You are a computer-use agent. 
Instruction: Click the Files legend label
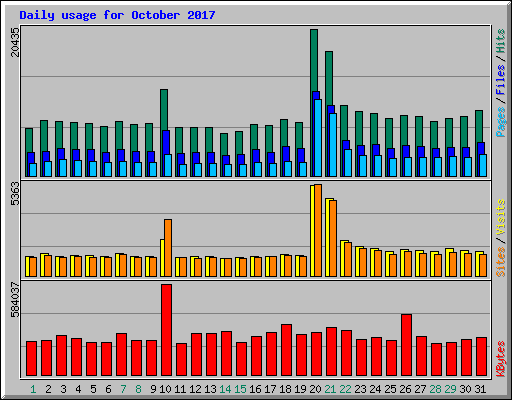pos(500,80)
